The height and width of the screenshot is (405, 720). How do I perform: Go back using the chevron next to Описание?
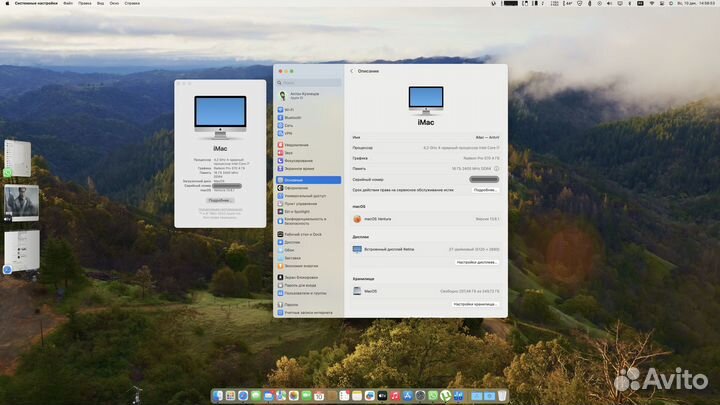click(x=352, y=71)
